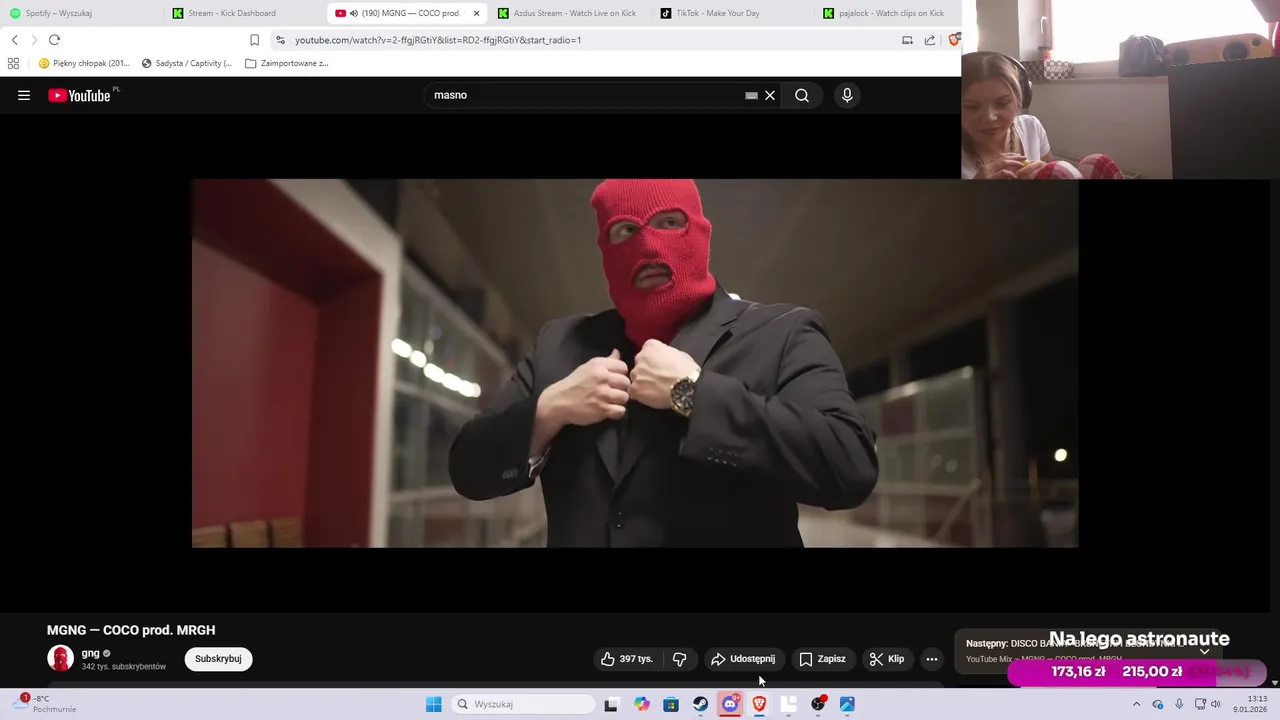Open Discord from the taskbar
1280x720 pixels.
pos(730,704)
